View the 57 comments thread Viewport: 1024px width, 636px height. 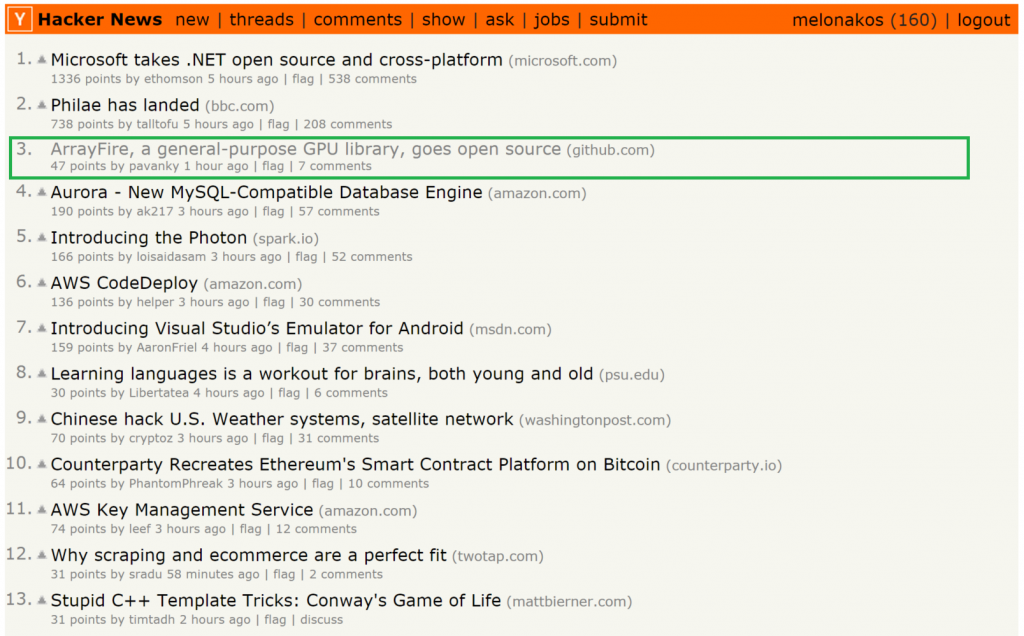339,212
